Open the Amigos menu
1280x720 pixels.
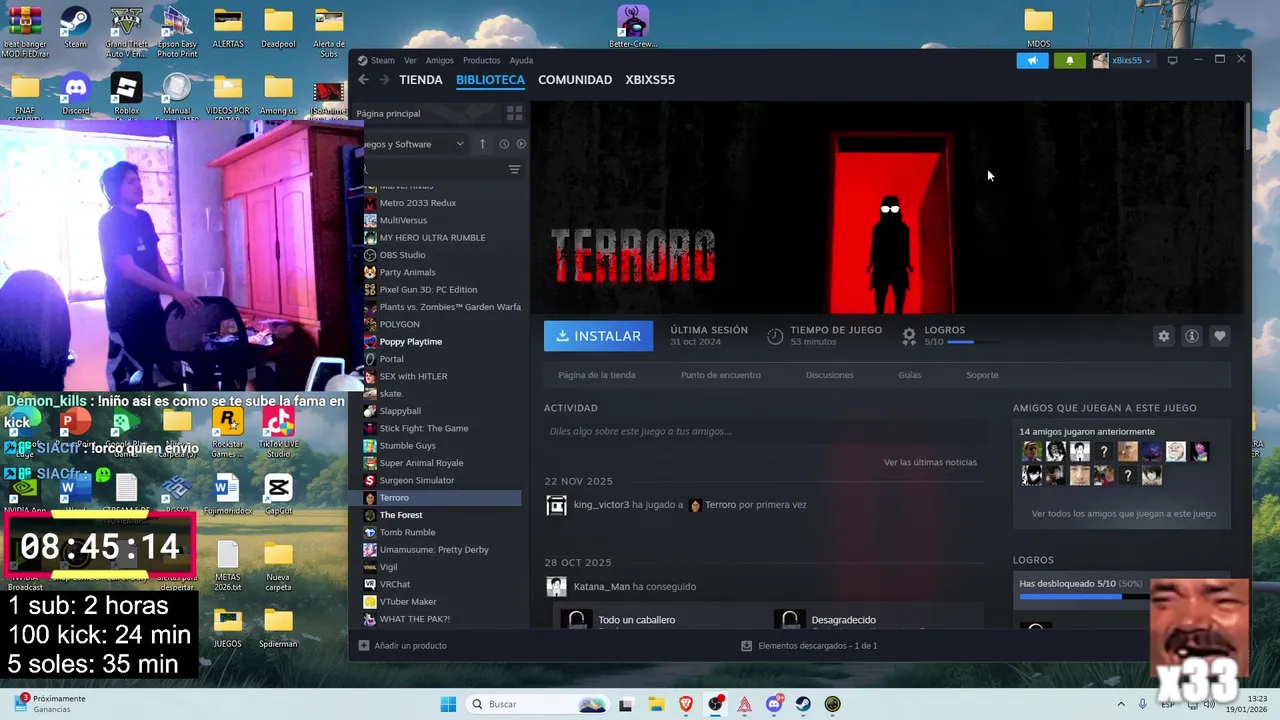pyautogui.click(x=440, y=60)
